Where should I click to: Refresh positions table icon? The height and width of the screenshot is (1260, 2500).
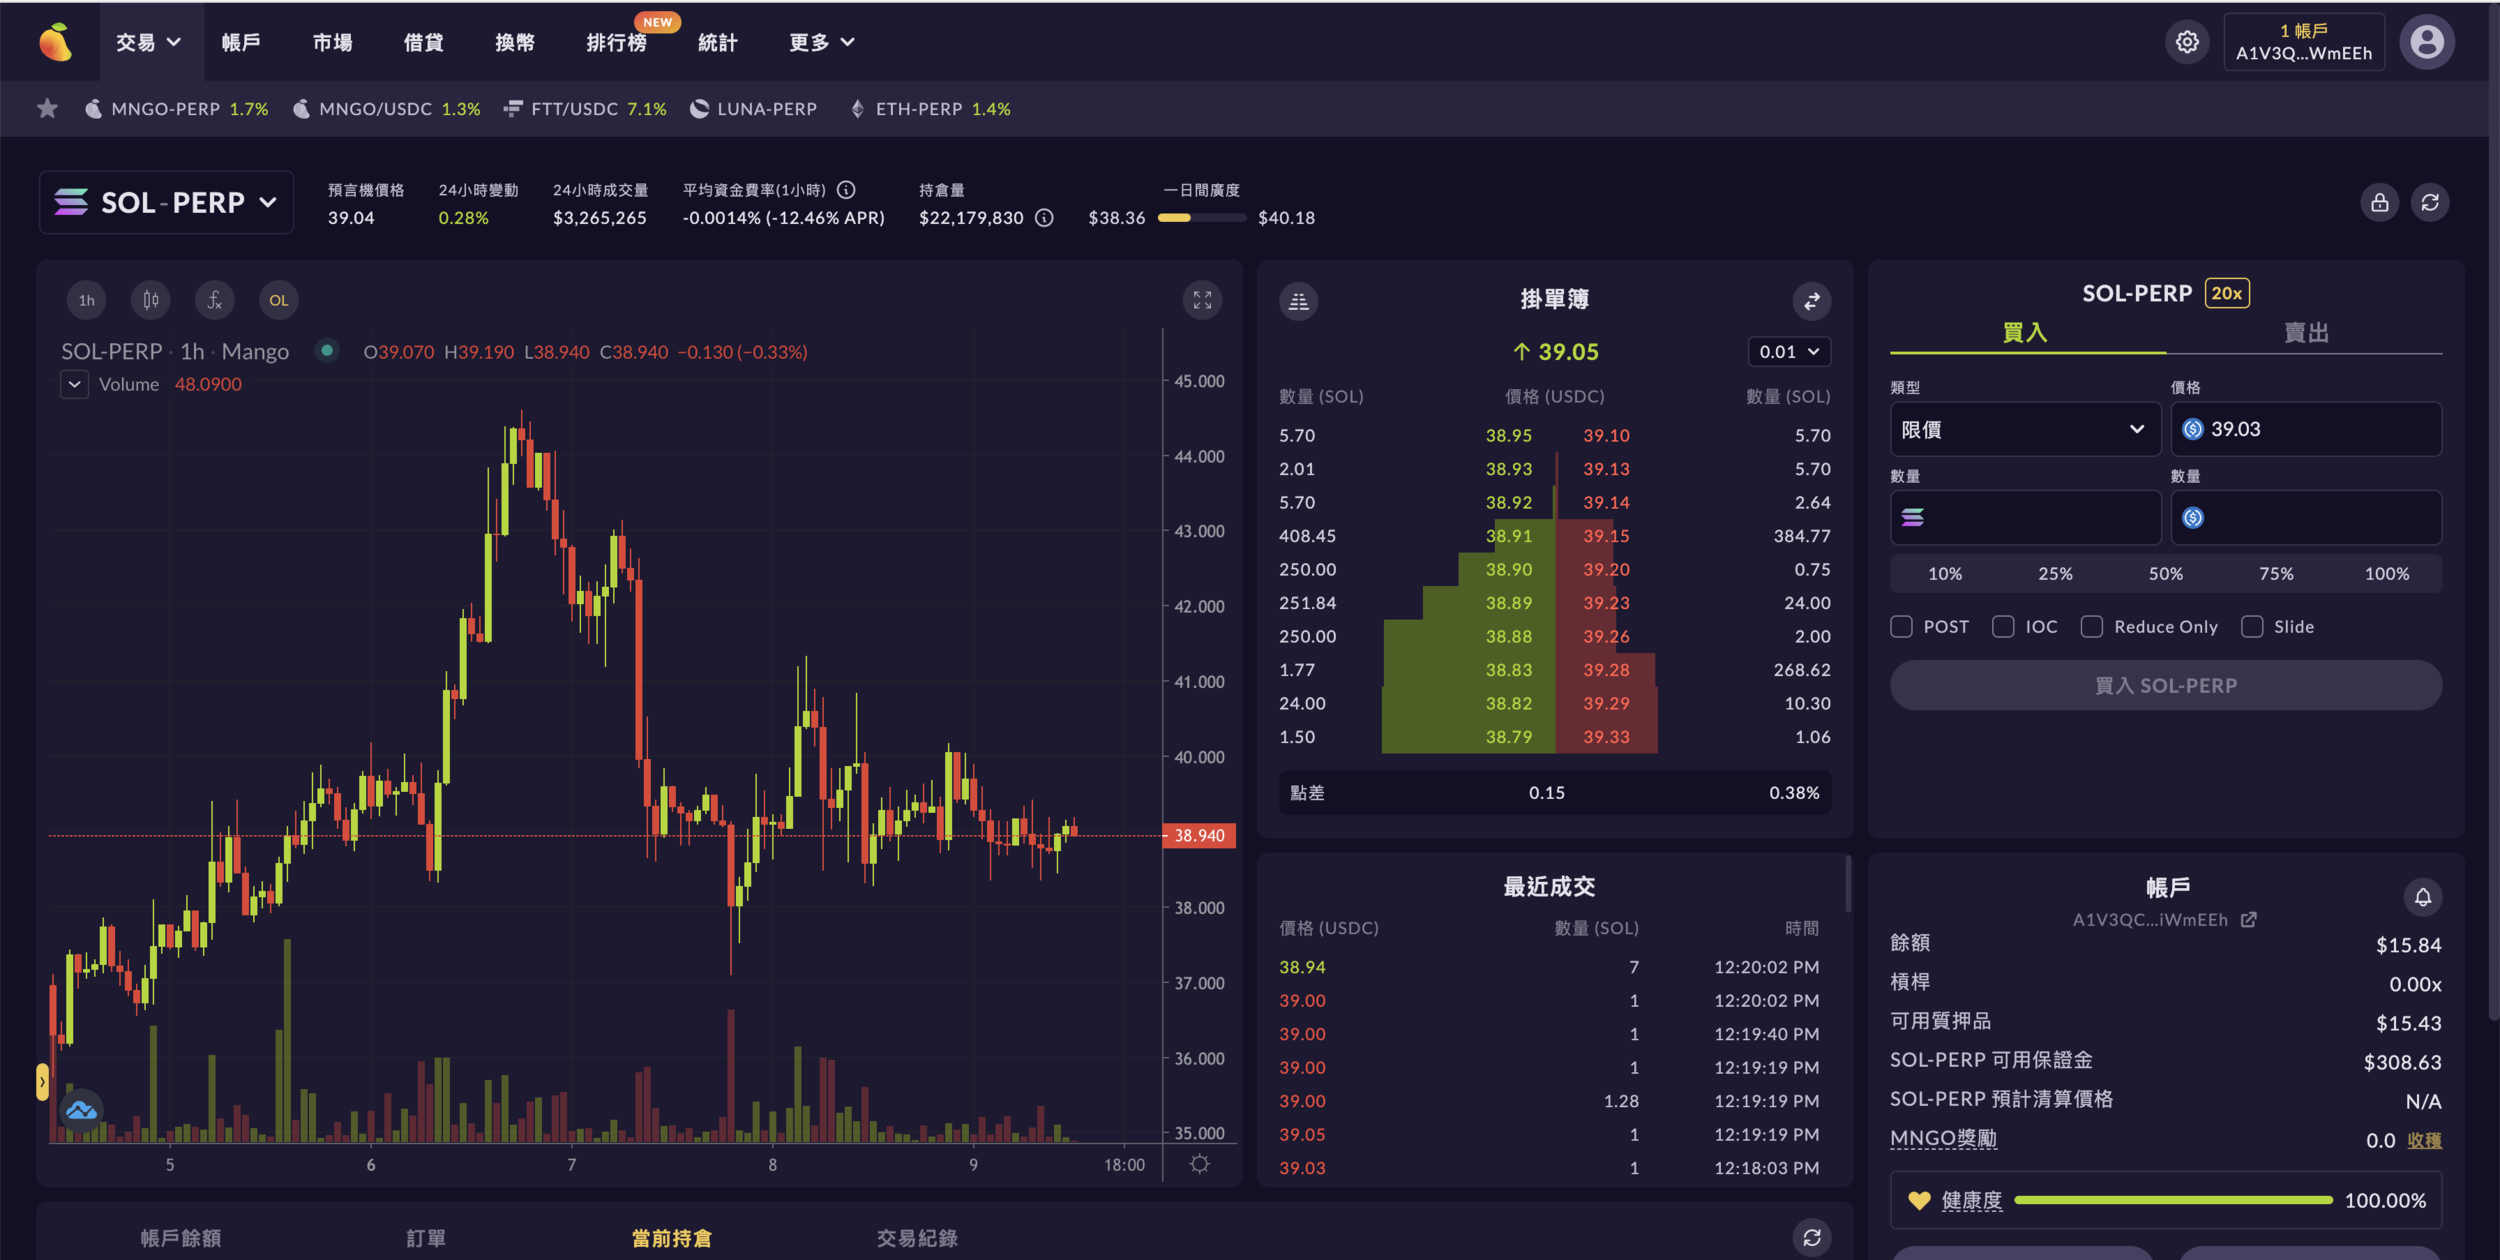1811,1238
